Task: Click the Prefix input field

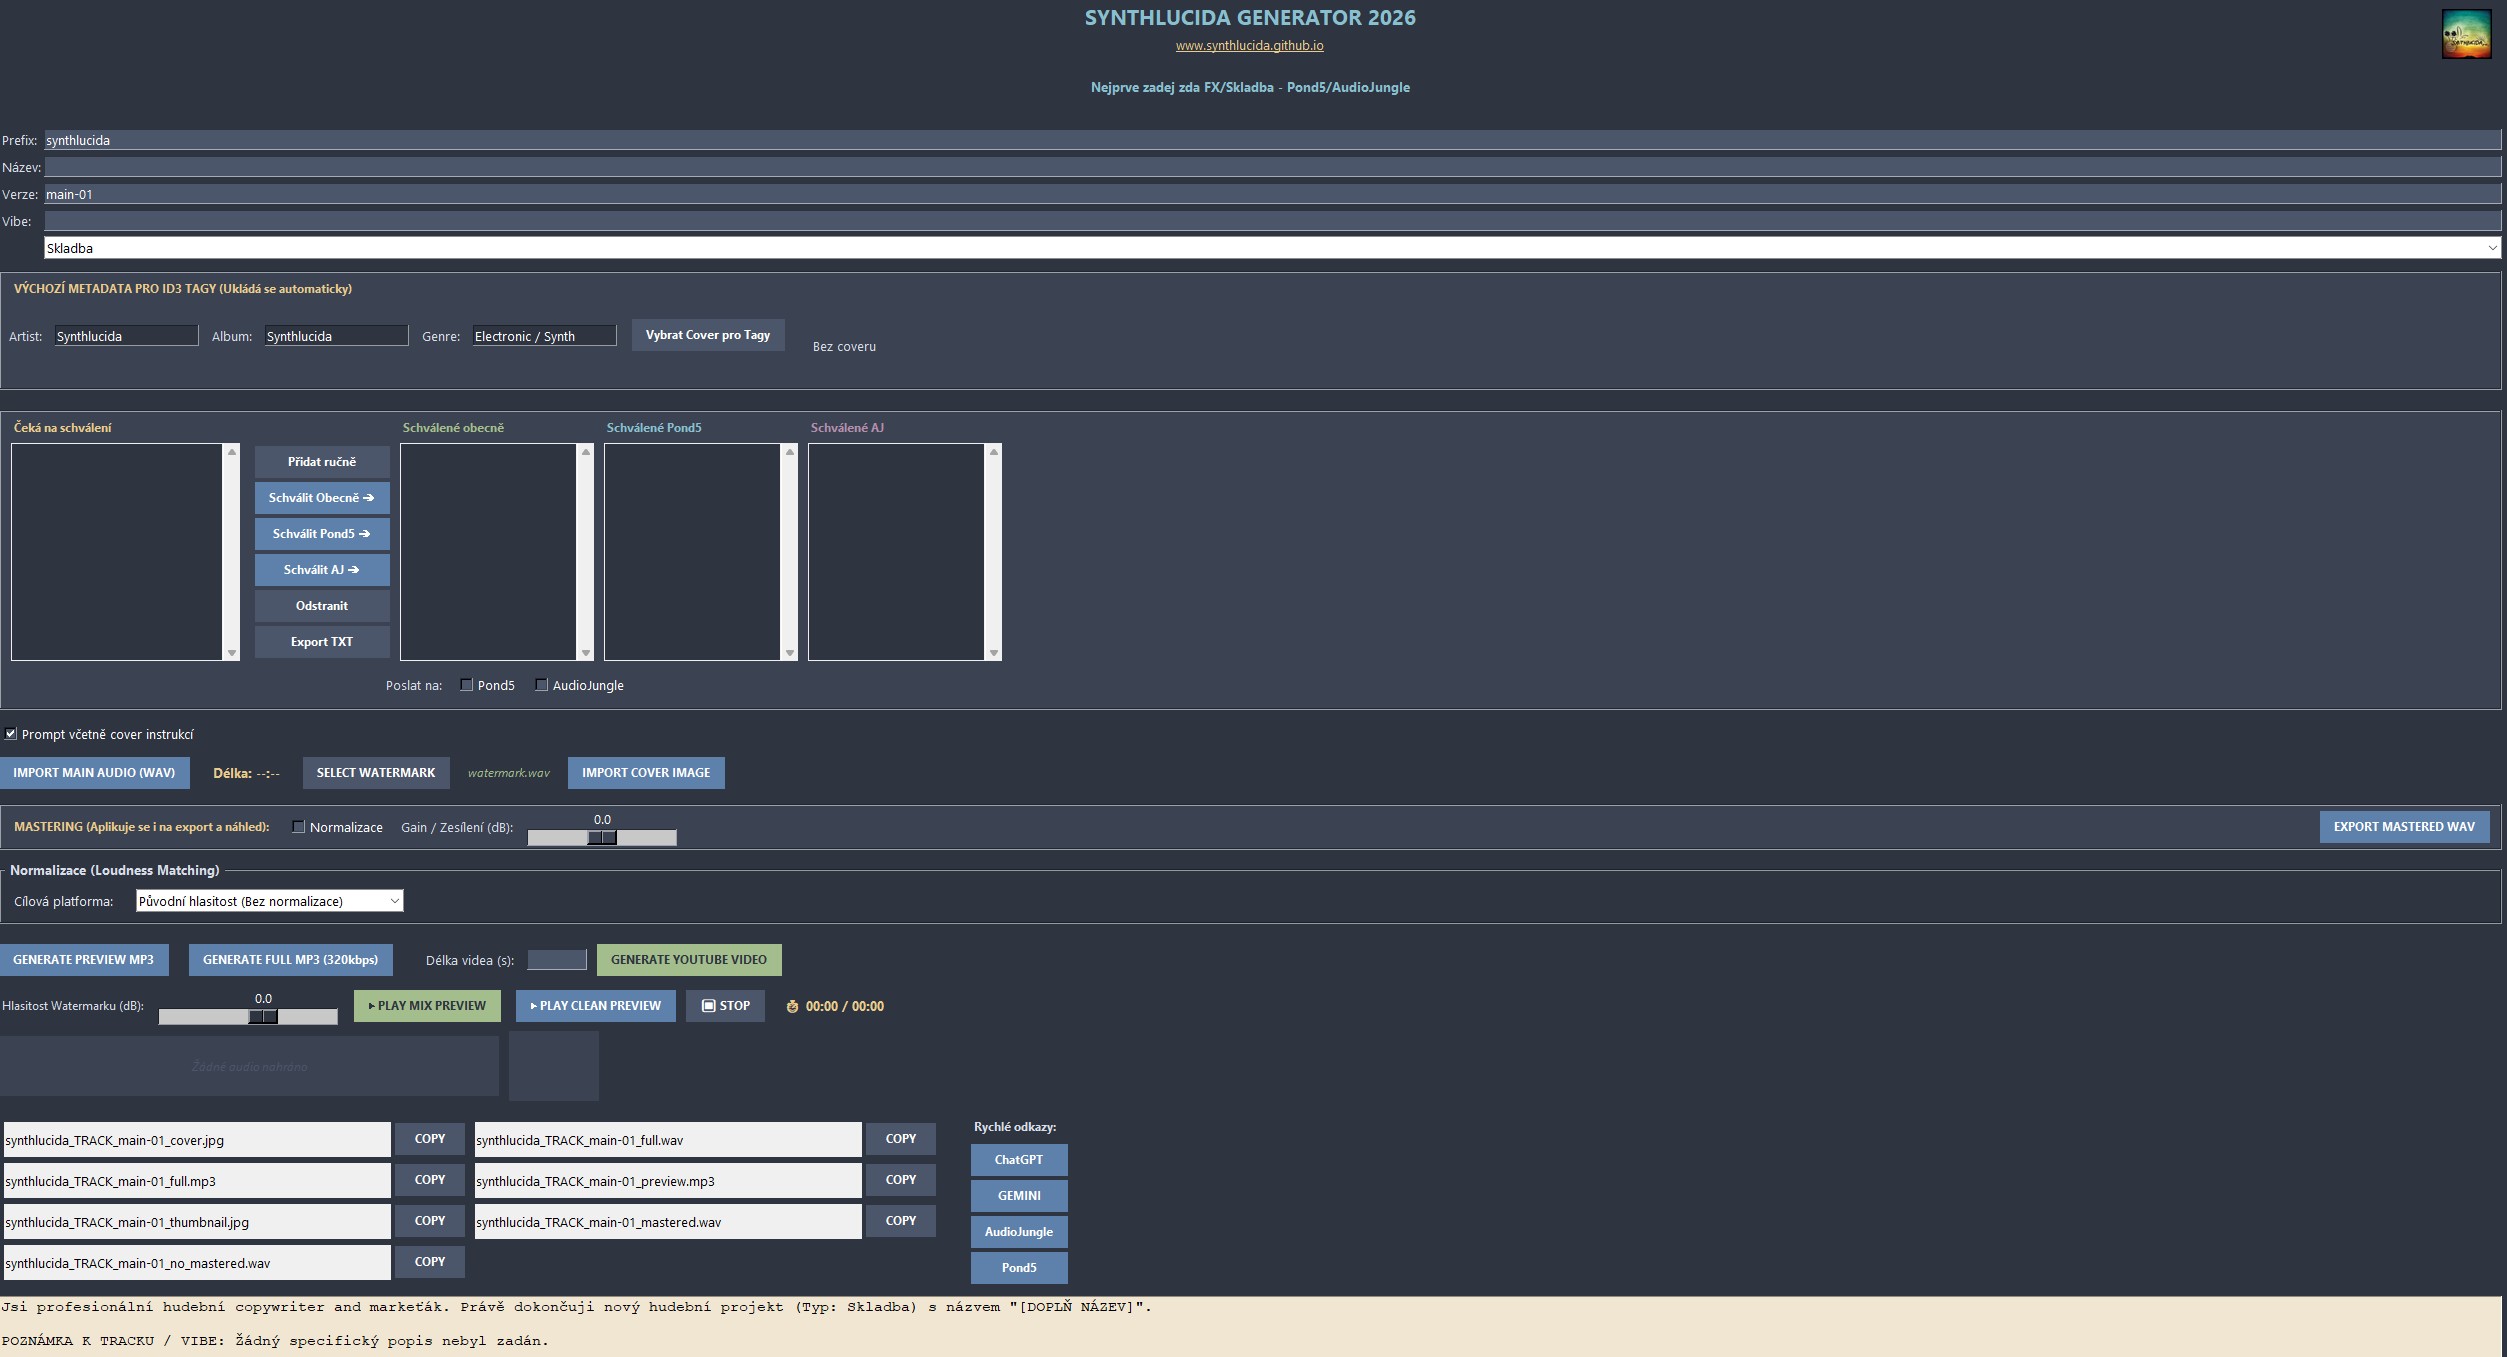Action: click(x=1272, y=140)
